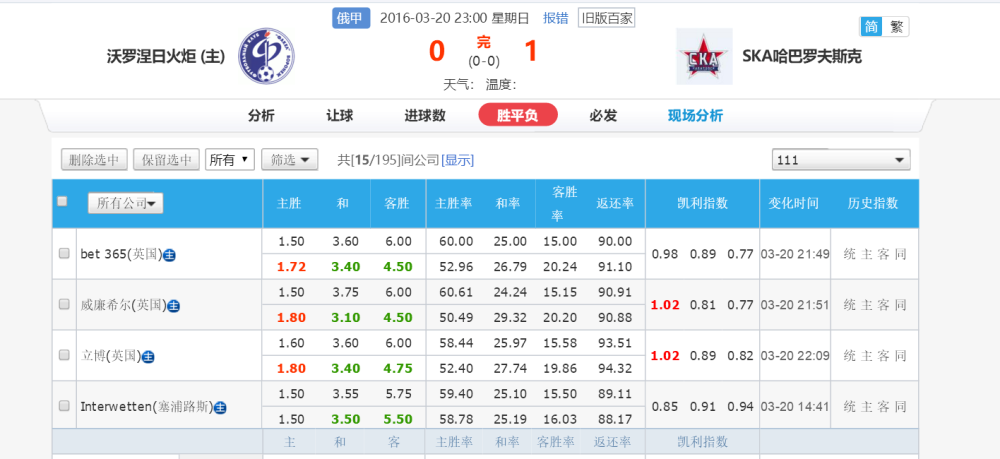The height and width of the screenshot is (459, 1000).
Task: Check the 威廉希尔 row checkbox
Action: (x=64, y=304)
